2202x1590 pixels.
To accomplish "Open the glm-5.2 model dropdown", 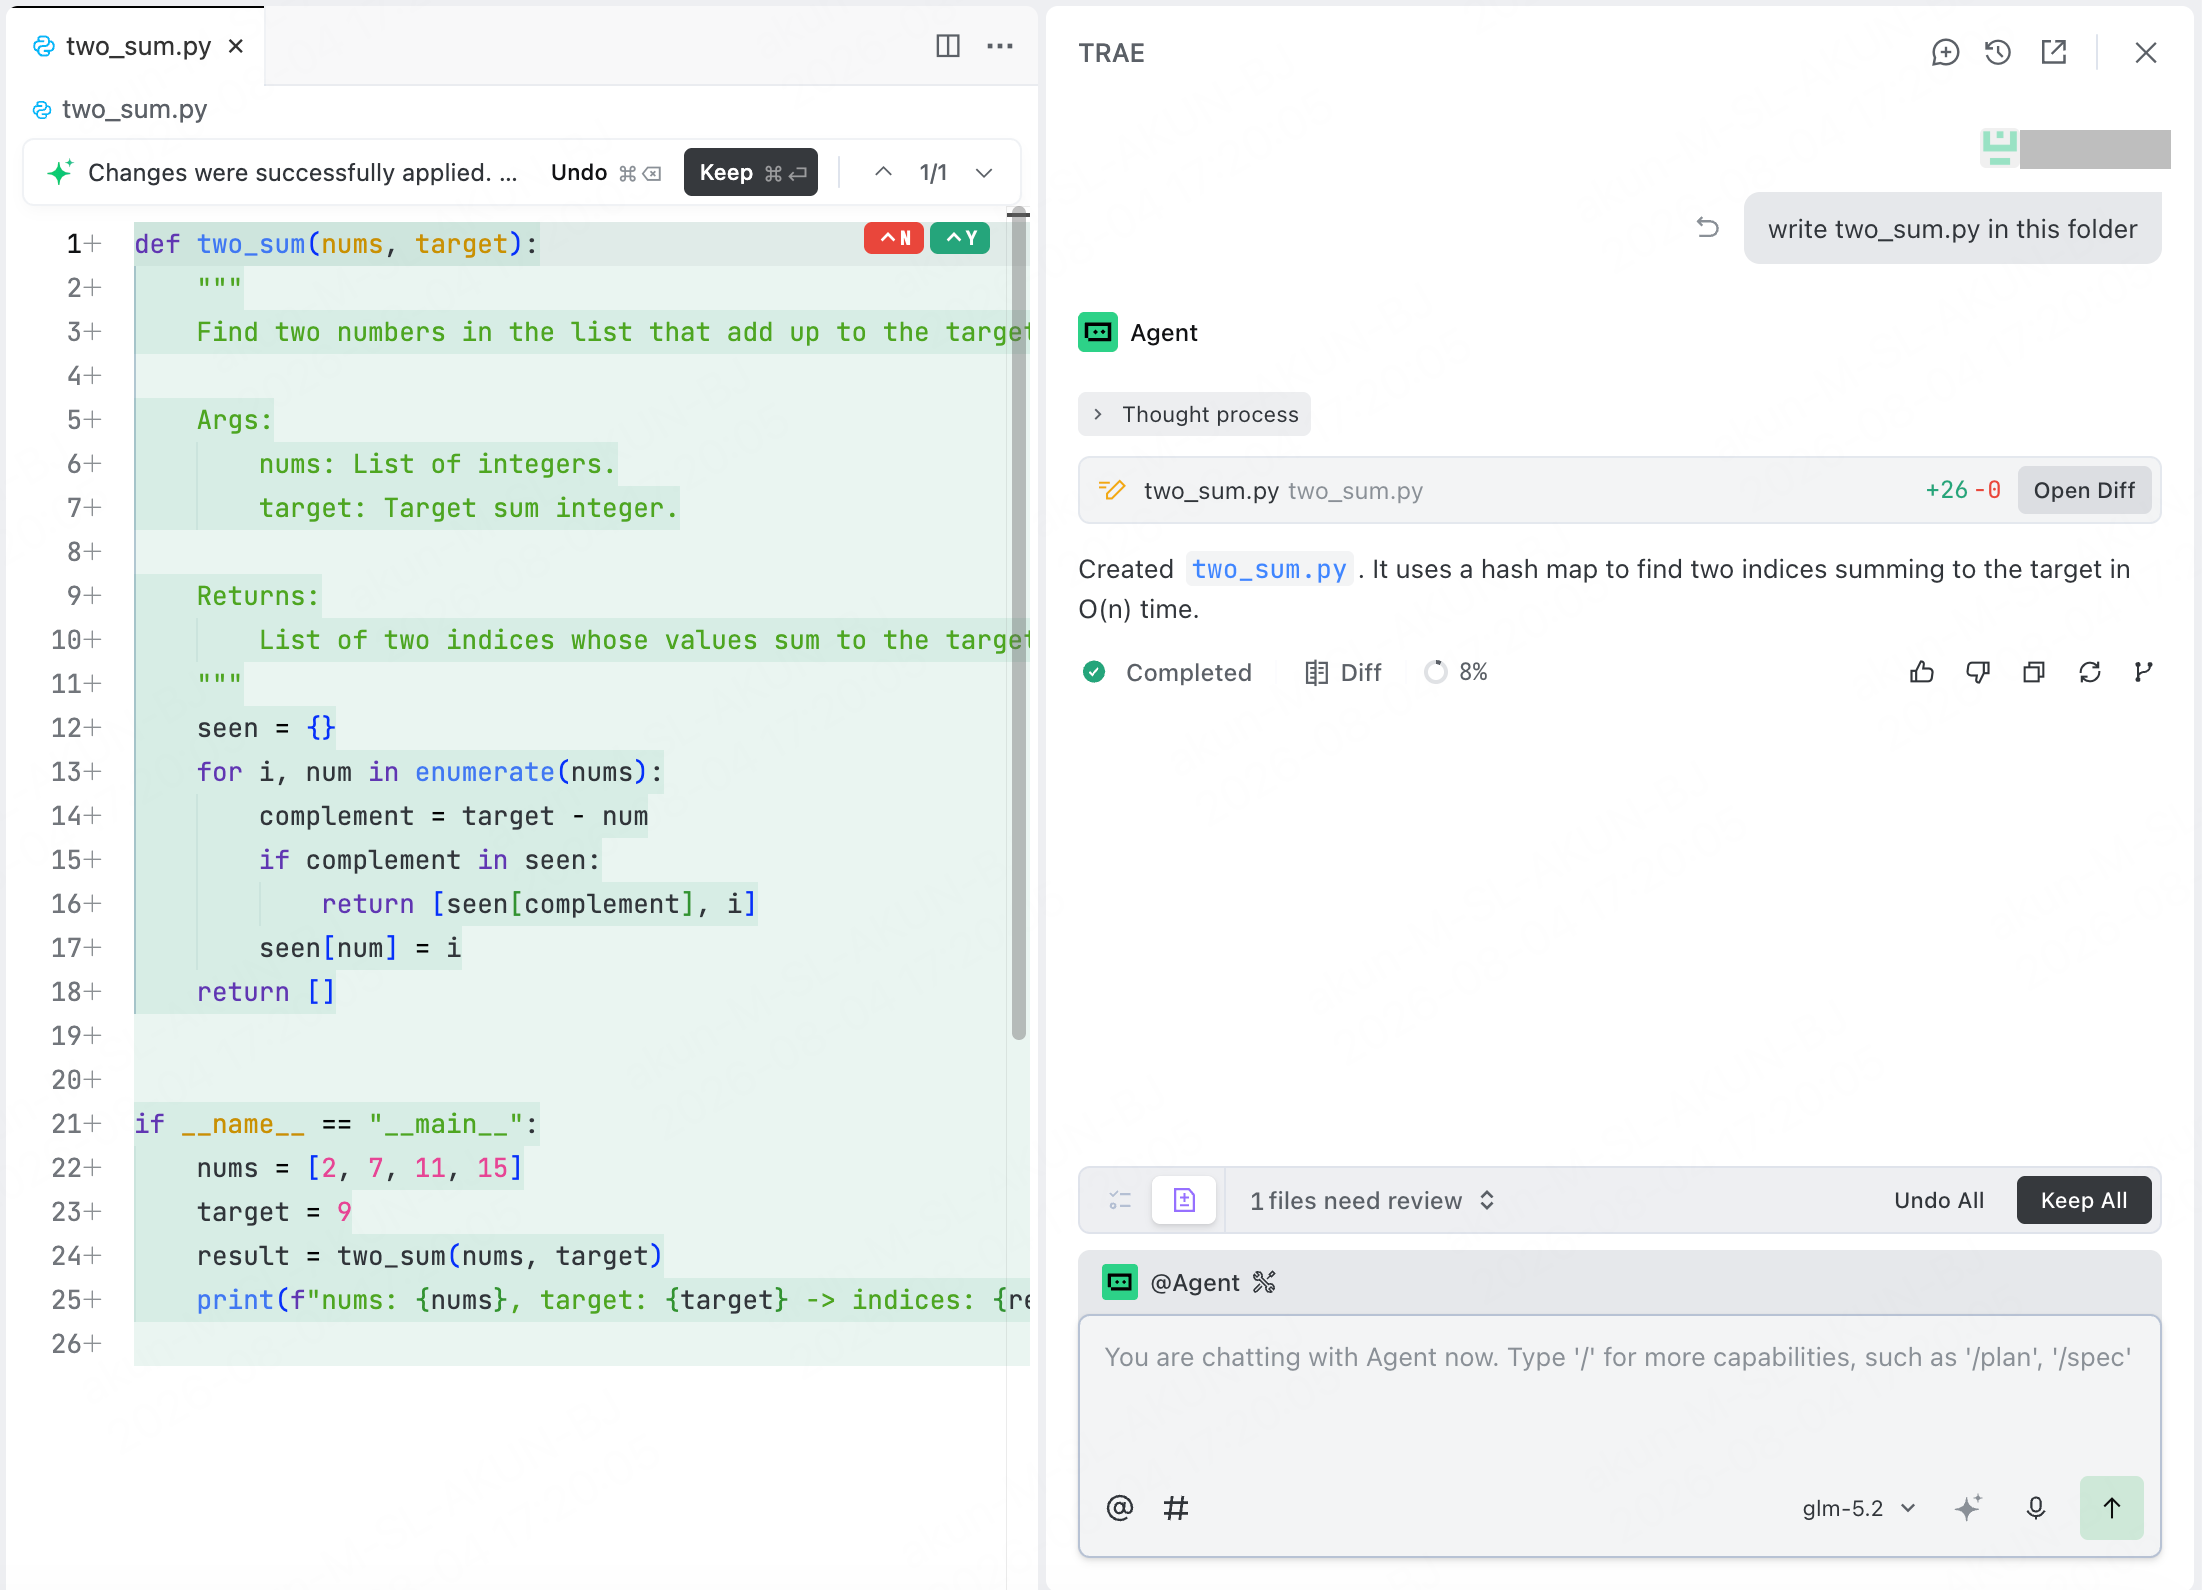I will click(x=1859, y=1508).
